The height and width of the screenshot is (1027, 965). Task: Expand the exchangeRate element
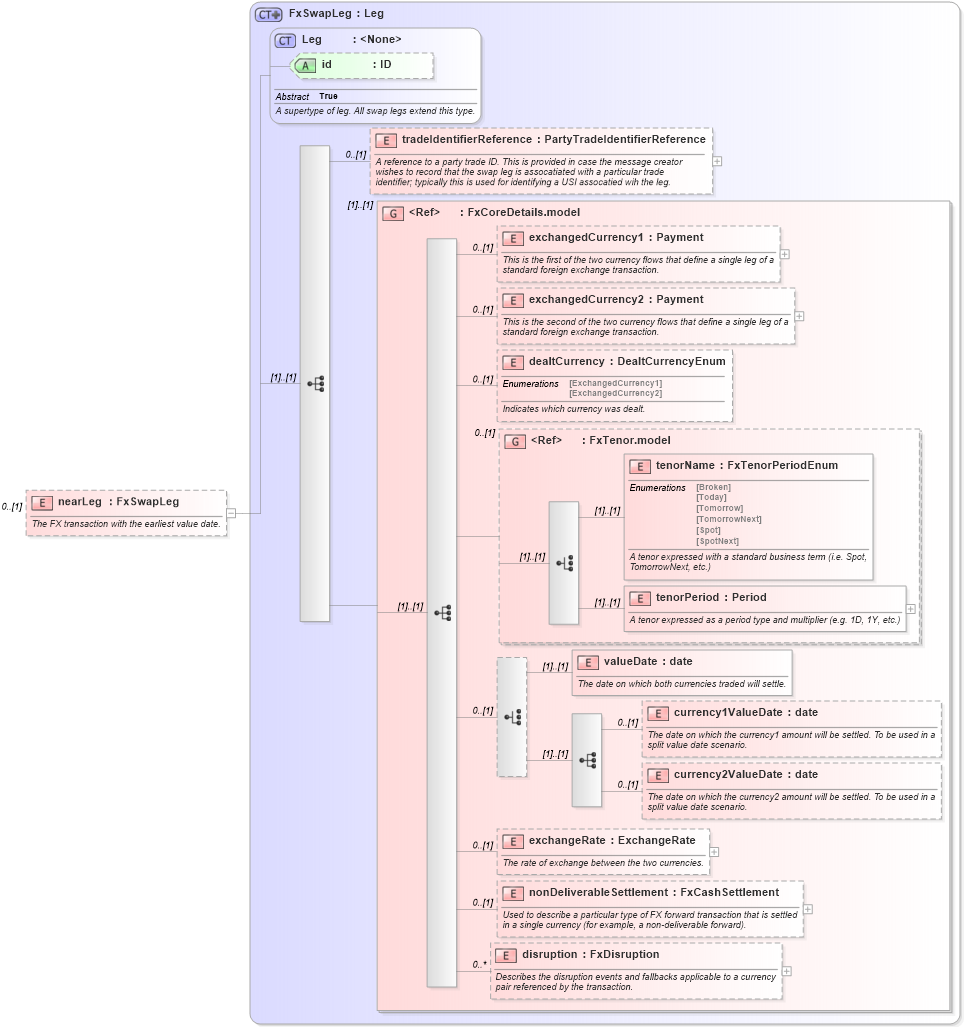click(714, 852)
